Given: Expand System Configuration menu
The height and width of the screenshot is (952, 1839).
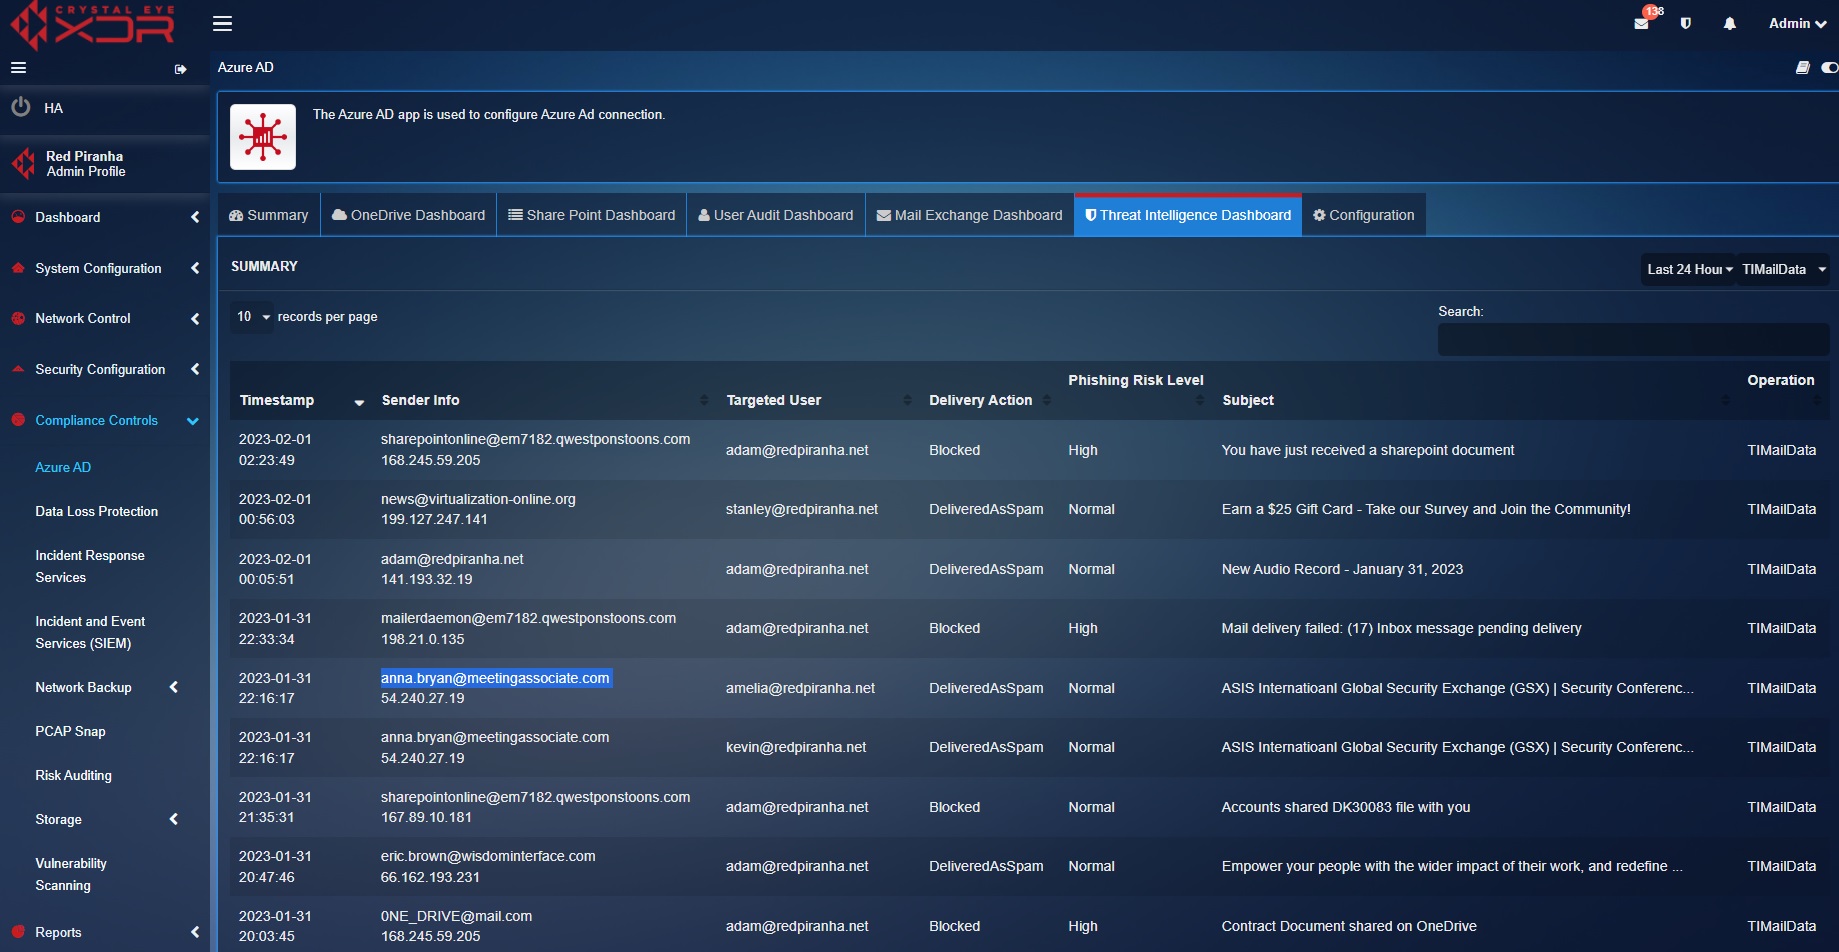Looking at the screenshot, I should [x=105, y=268].
